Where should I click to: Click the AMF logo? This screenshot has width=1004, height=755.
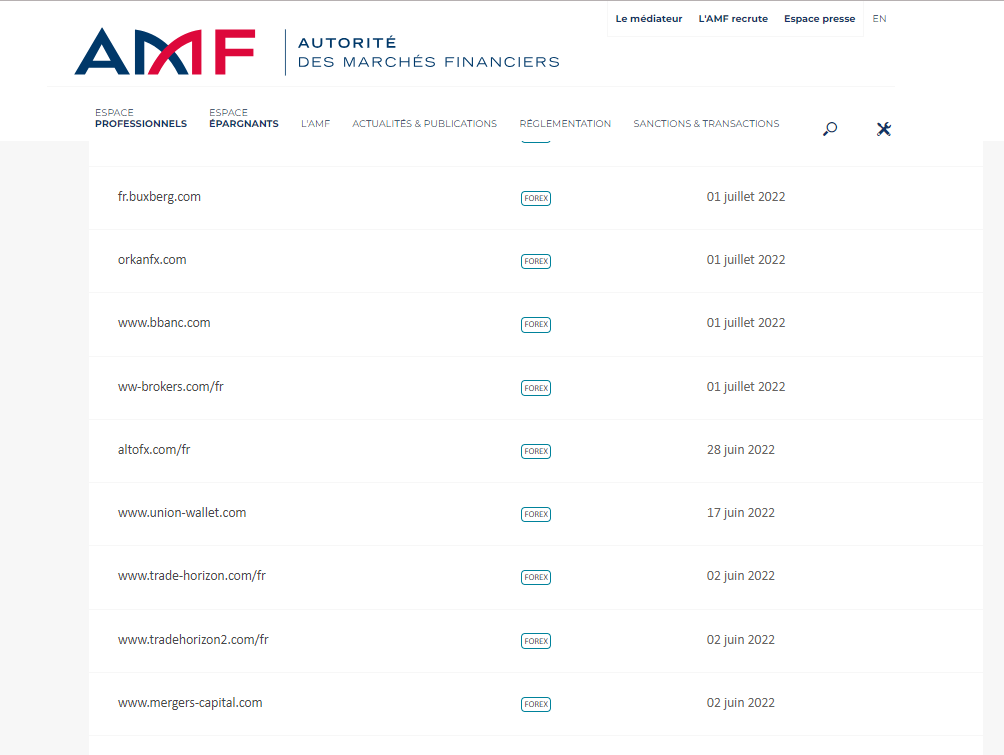coord(165,52)
